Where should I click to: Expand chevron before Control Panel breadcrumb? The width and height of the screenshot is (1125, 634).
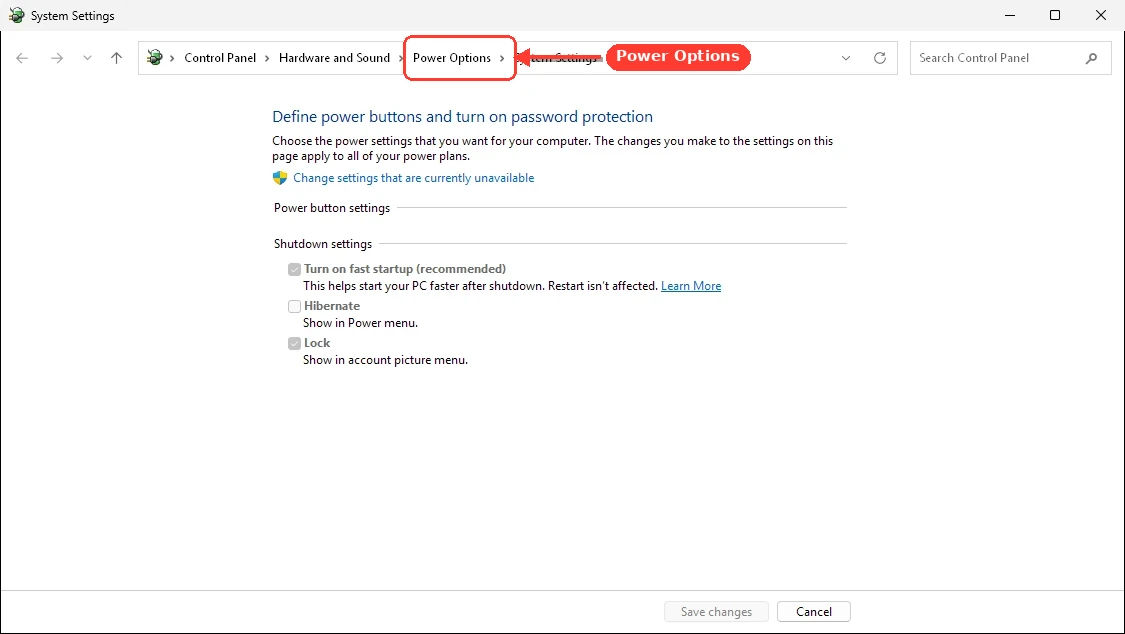pos(172,58)
